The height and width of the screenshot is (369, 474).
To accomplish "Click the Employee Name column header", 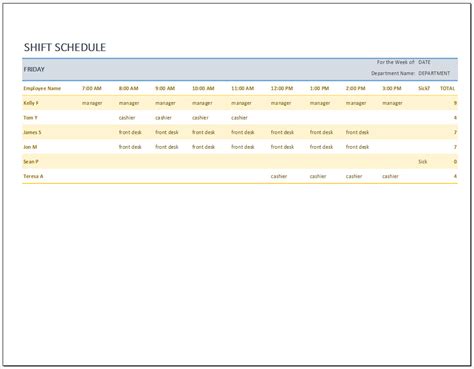I will [42, 88].
